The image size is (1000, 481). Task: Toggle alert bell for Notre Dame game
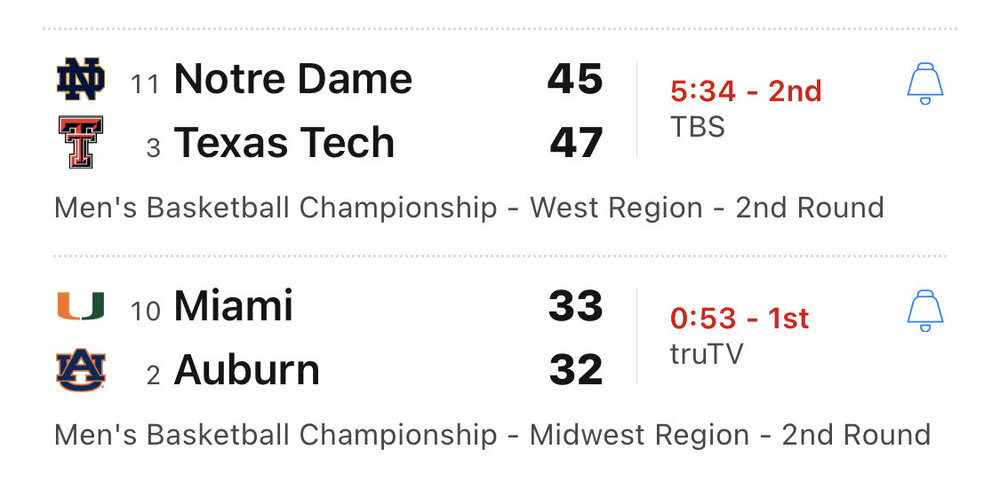(x=925, y=84)
